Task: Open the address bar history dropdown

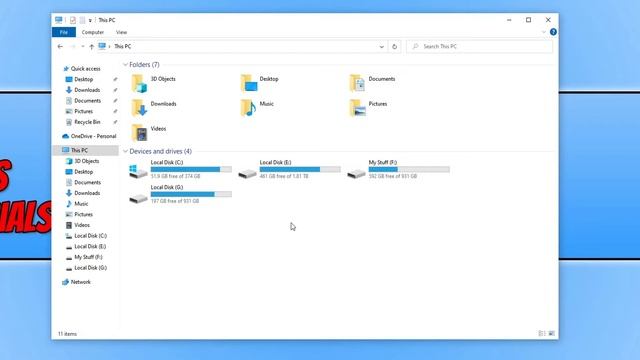Action: coord(382,47)
